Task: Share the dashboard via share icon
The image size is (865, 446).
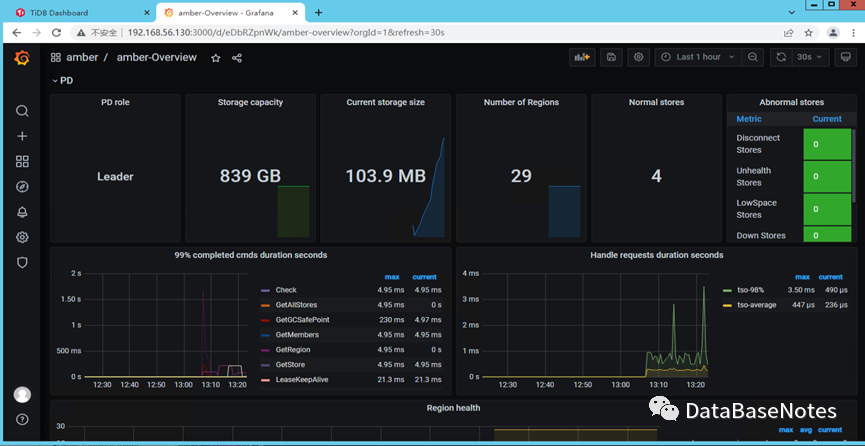Action: pos(237,58)
